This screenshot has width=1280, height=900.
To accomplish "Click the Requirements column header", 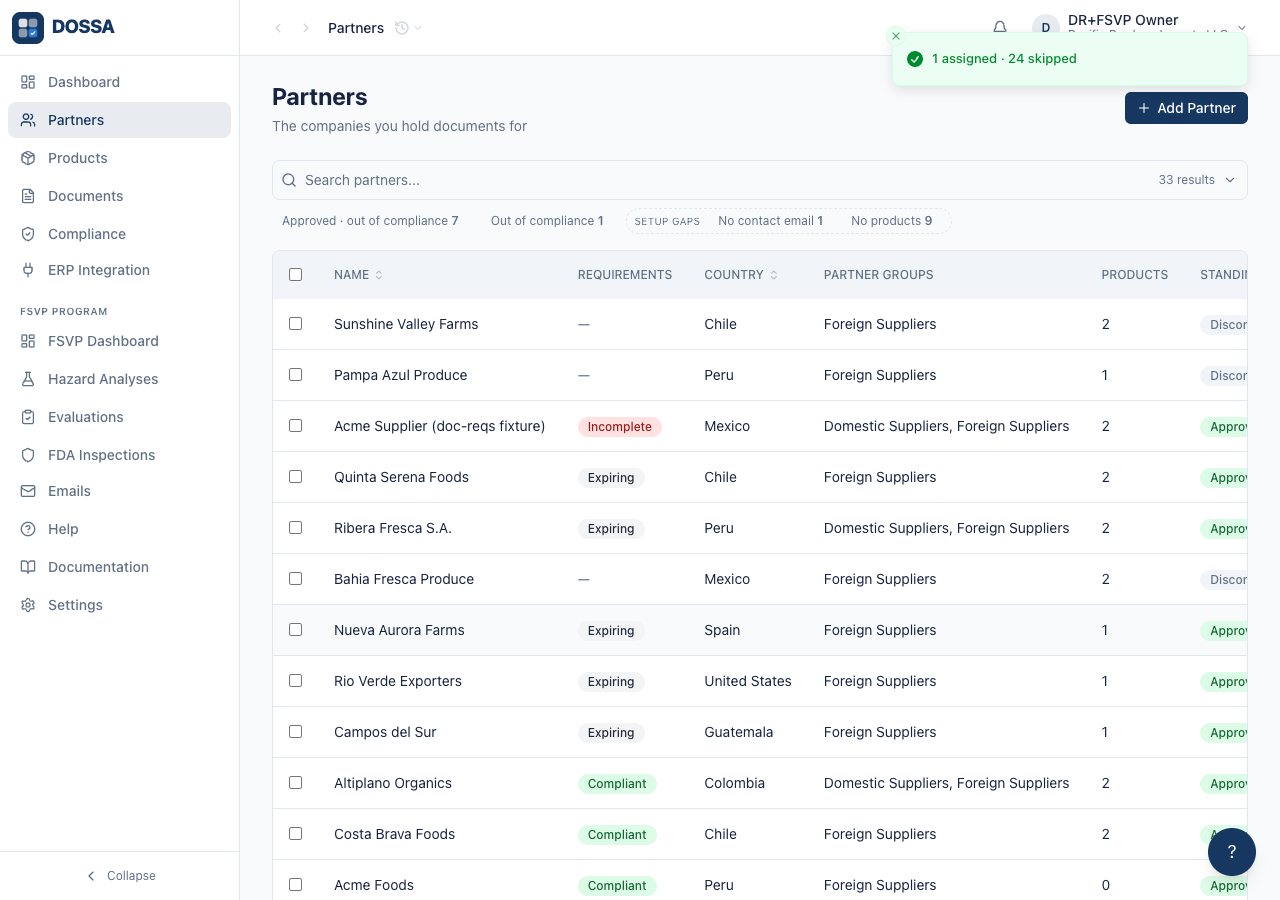I will click(625, 274).
